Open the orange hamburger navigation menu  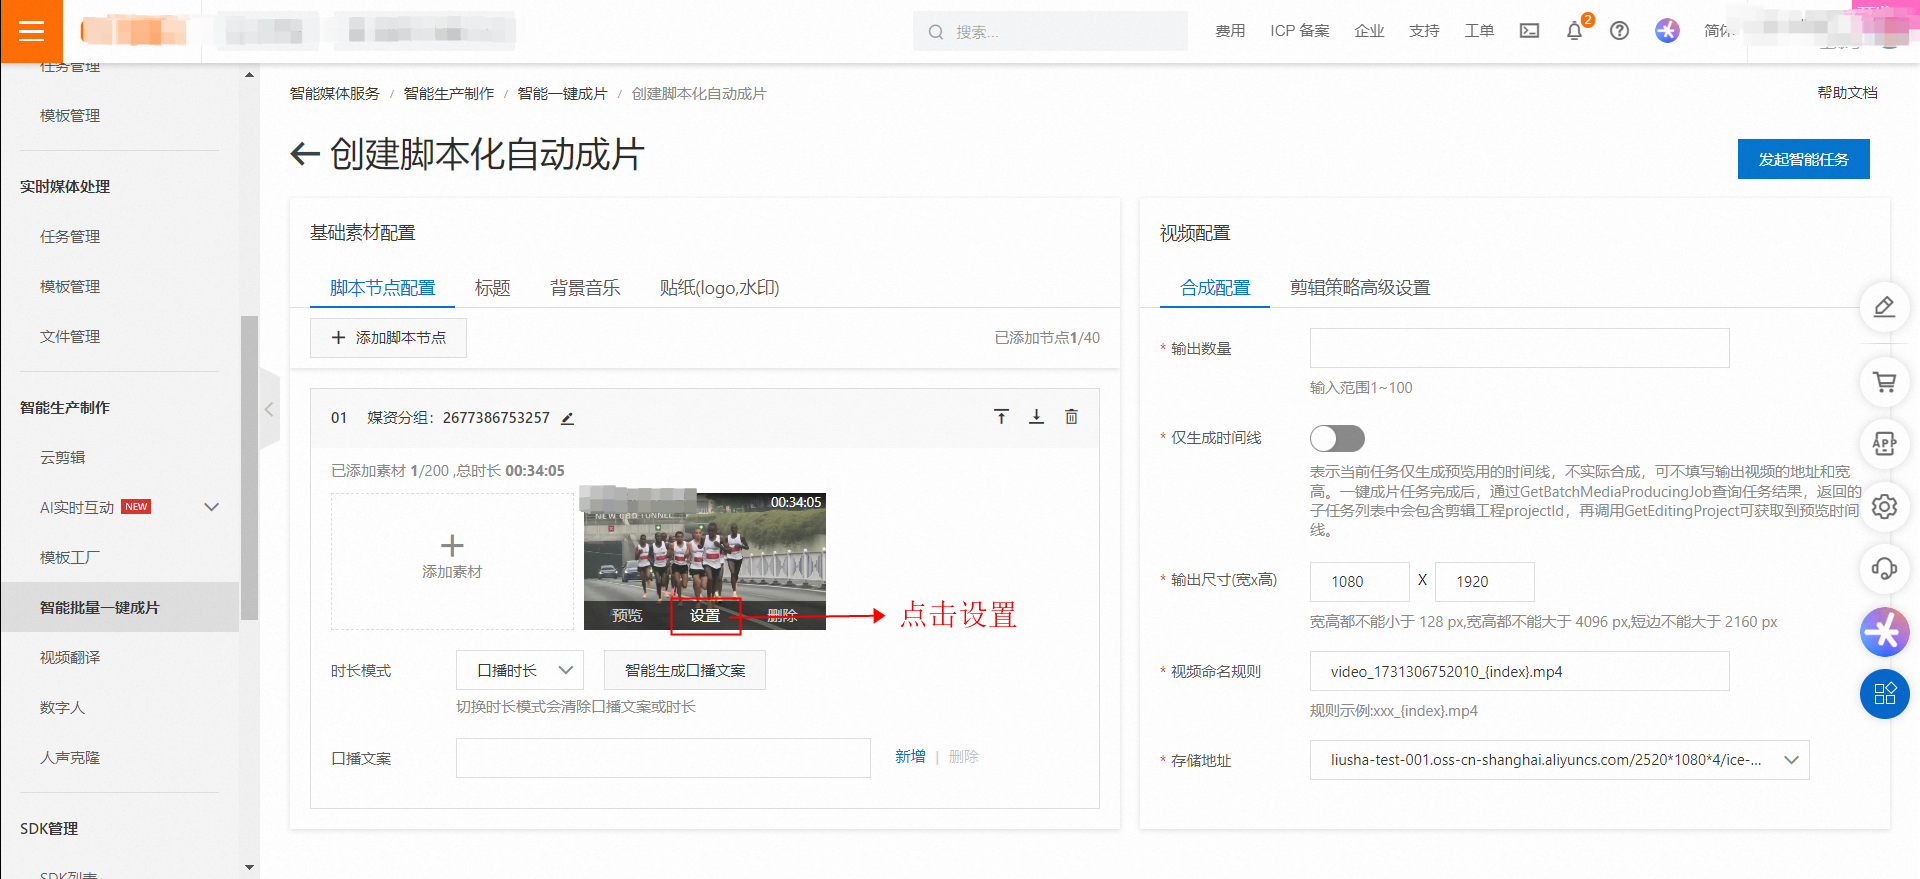[31, 31]
